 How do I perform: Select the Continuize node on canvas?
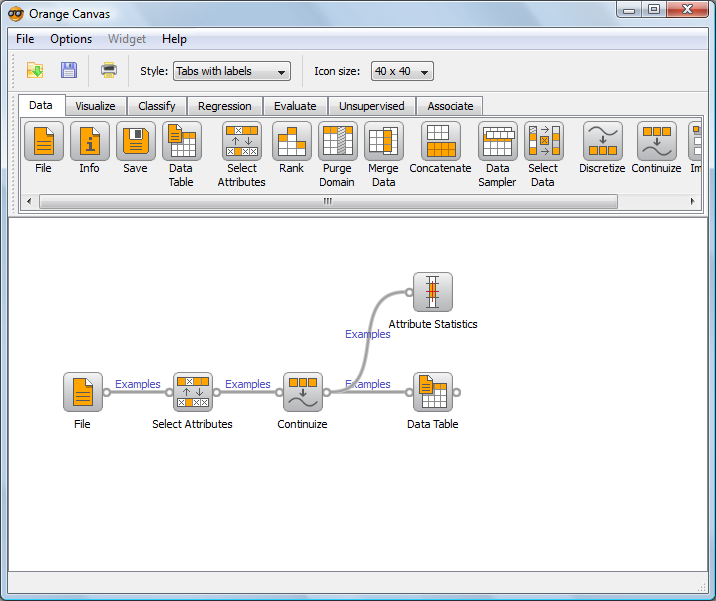click(303, 392)
